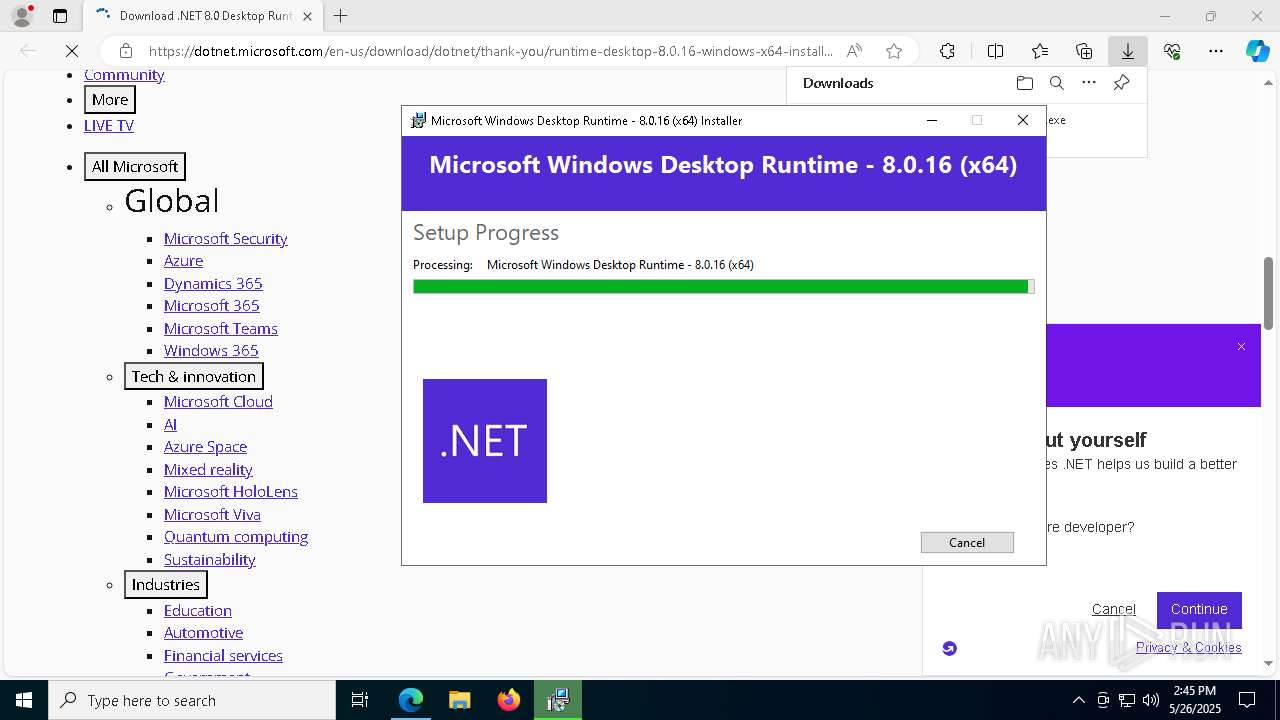Click the taskbar search box
Screen dimensions: 1280x720
(x=192, y=700)
